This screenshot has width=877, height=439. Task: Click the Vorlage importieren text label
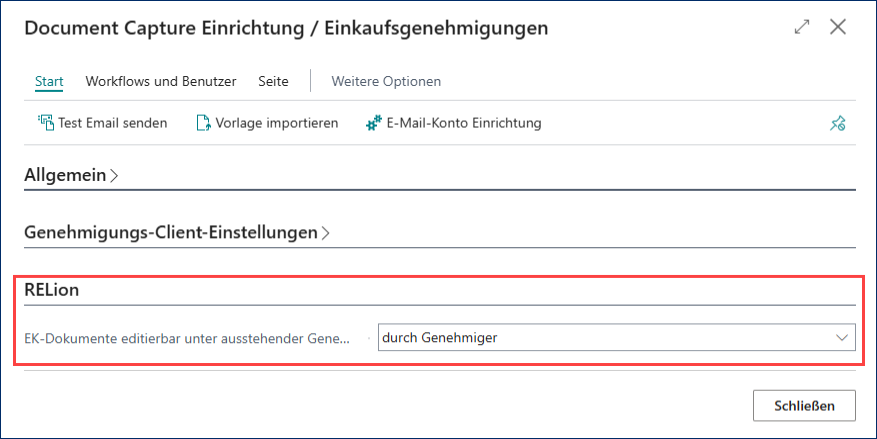click(x=277, y=123)
